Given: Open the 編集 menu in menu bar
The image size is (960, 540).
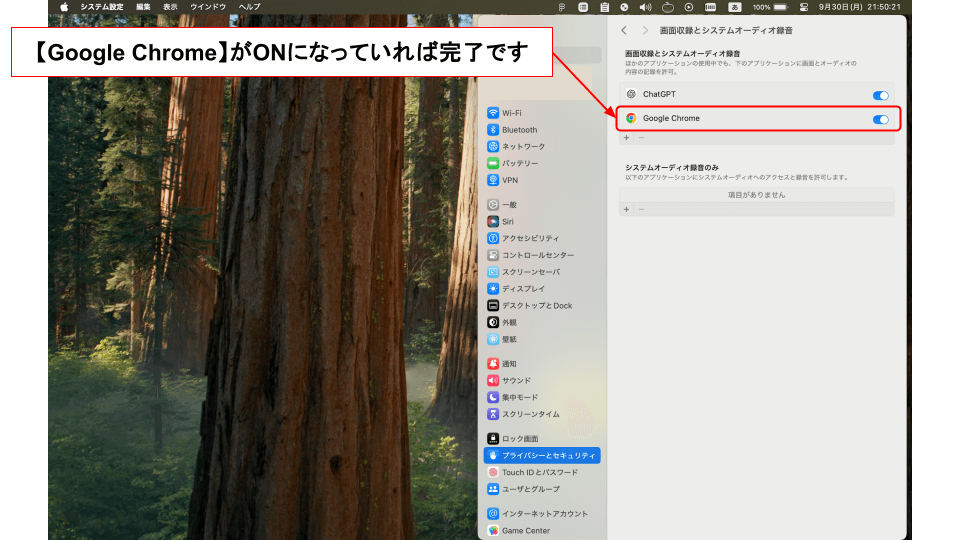Looking at the screenshot, I should [x=144, y=7].
